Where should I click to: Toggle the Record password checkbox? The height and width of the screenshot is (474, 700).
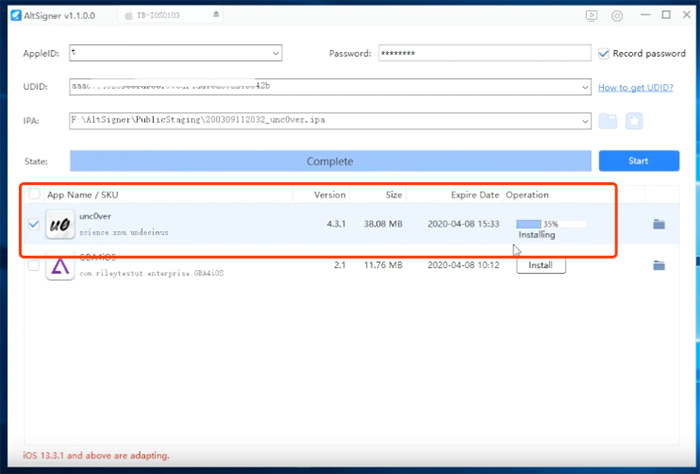pyautogui.click(x=604, y=53)
